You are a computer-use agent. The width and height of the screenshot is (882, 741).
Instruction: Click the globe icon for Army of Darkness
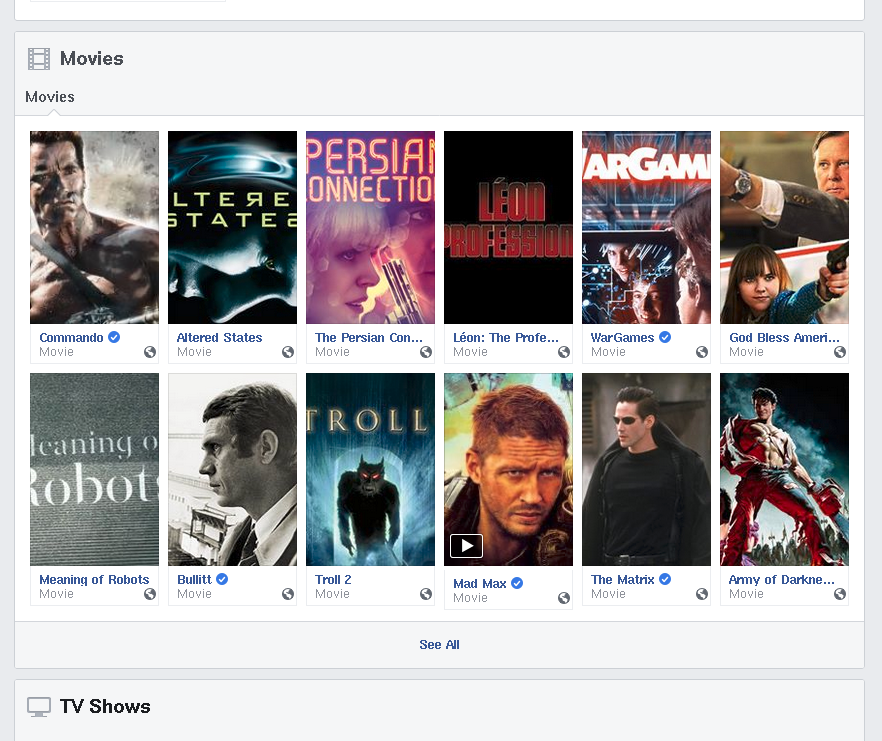click(840, 594)
